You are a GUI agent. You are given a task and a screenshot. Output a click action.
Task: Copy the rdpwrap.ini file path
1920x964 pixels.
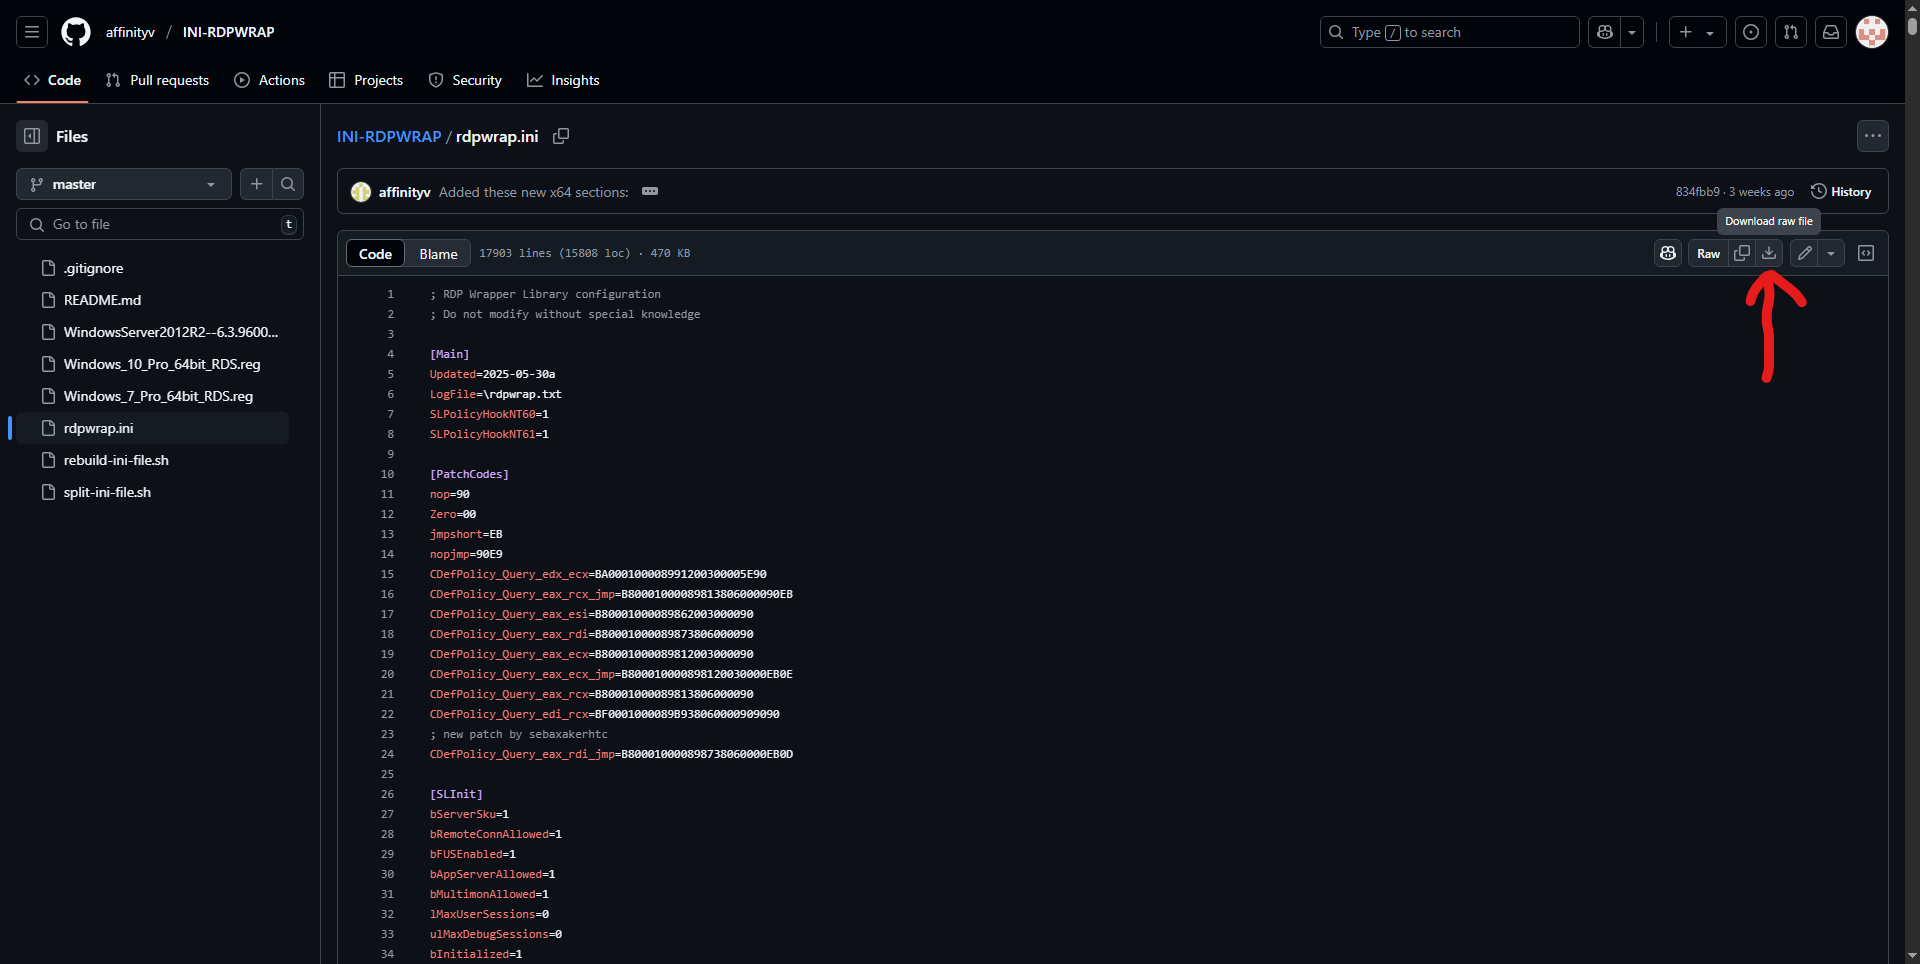click(561, 136)
